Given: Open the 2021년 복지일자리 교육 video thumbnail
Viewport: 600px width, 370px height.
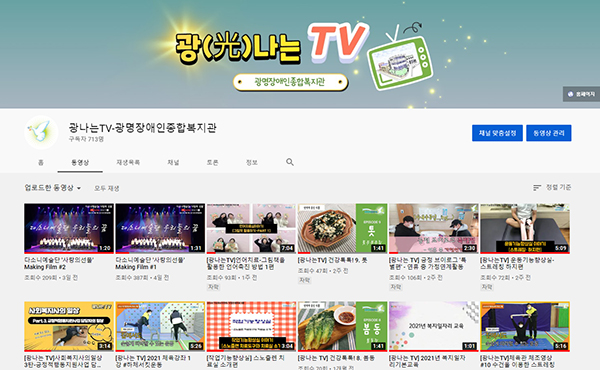Looking at the screenshot, I should coord(434,326).
